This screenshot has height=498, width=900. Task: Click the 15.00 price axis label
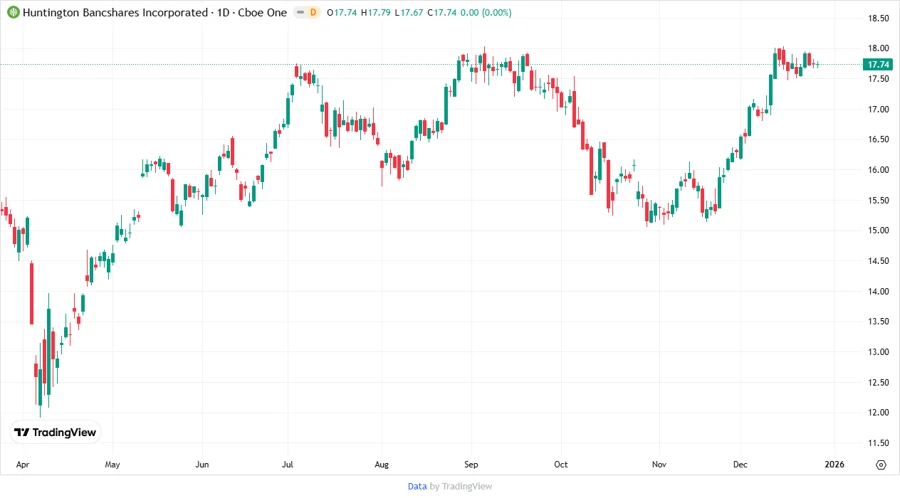point(878,230)
